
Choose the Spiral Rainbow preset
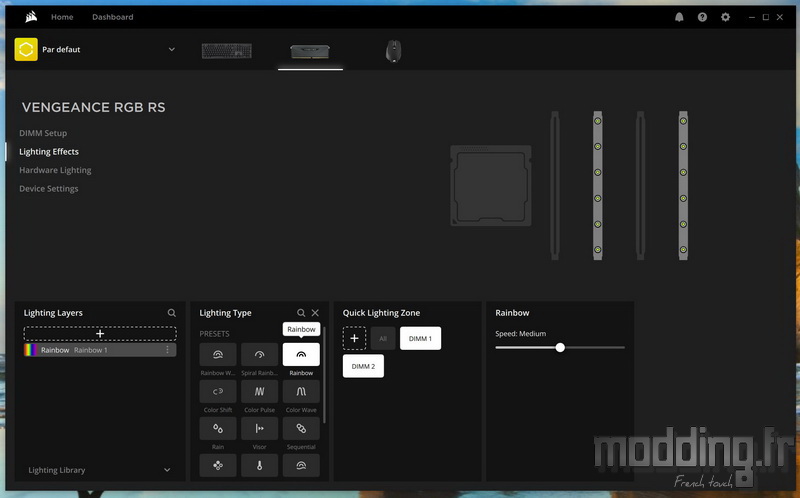[x=259, y=354]
